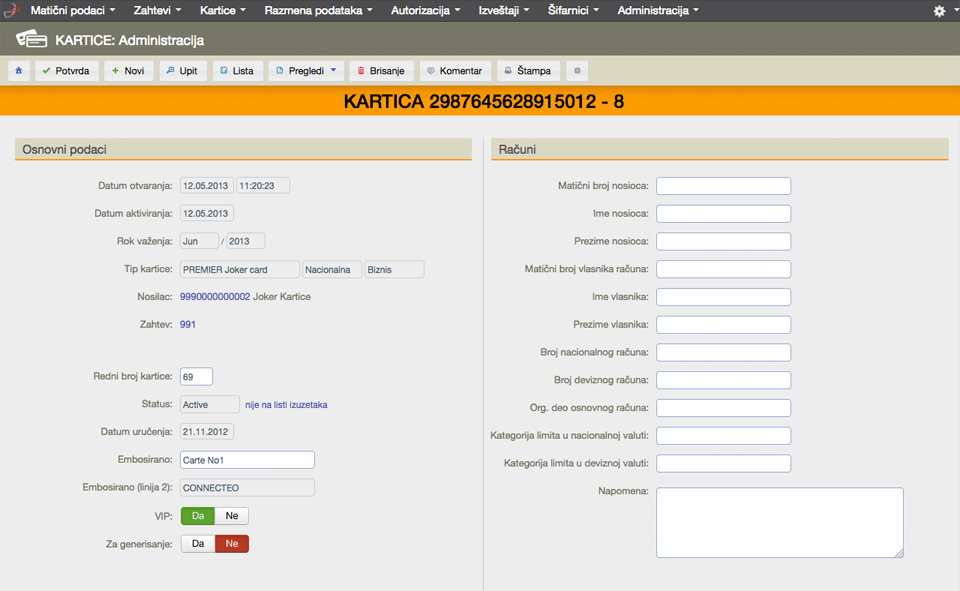Expand the Razmena podataka menu
This screenshot has width=960, height=591.
click(318, 10)
